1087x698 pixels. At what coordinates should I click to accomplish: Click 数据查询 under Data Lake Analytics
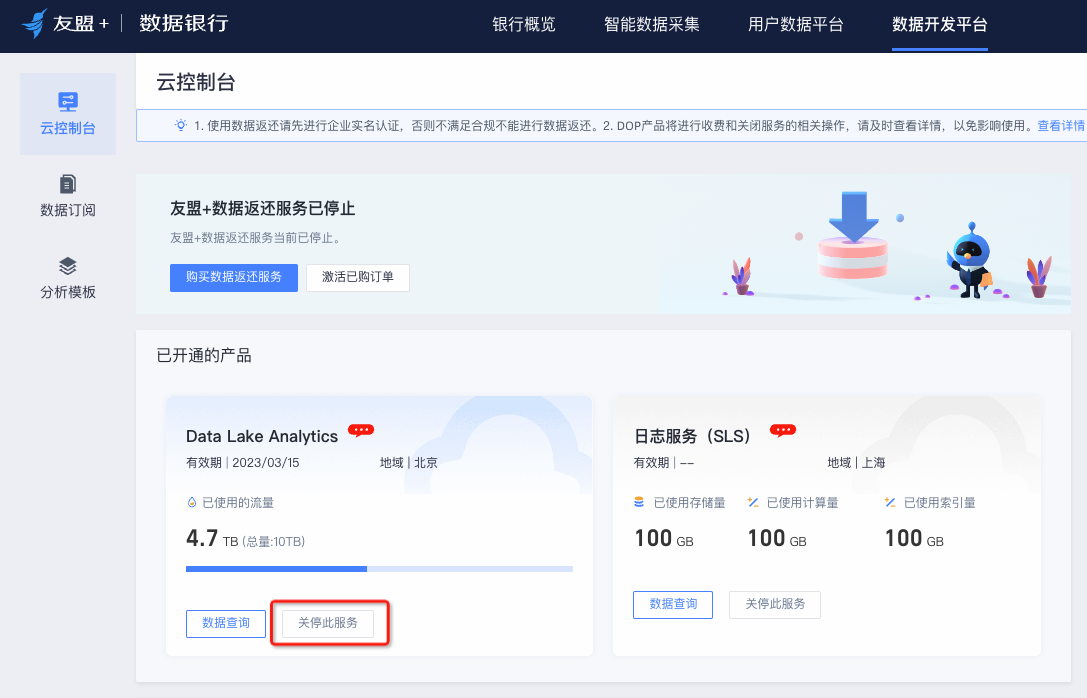click(x=226, y=623)
